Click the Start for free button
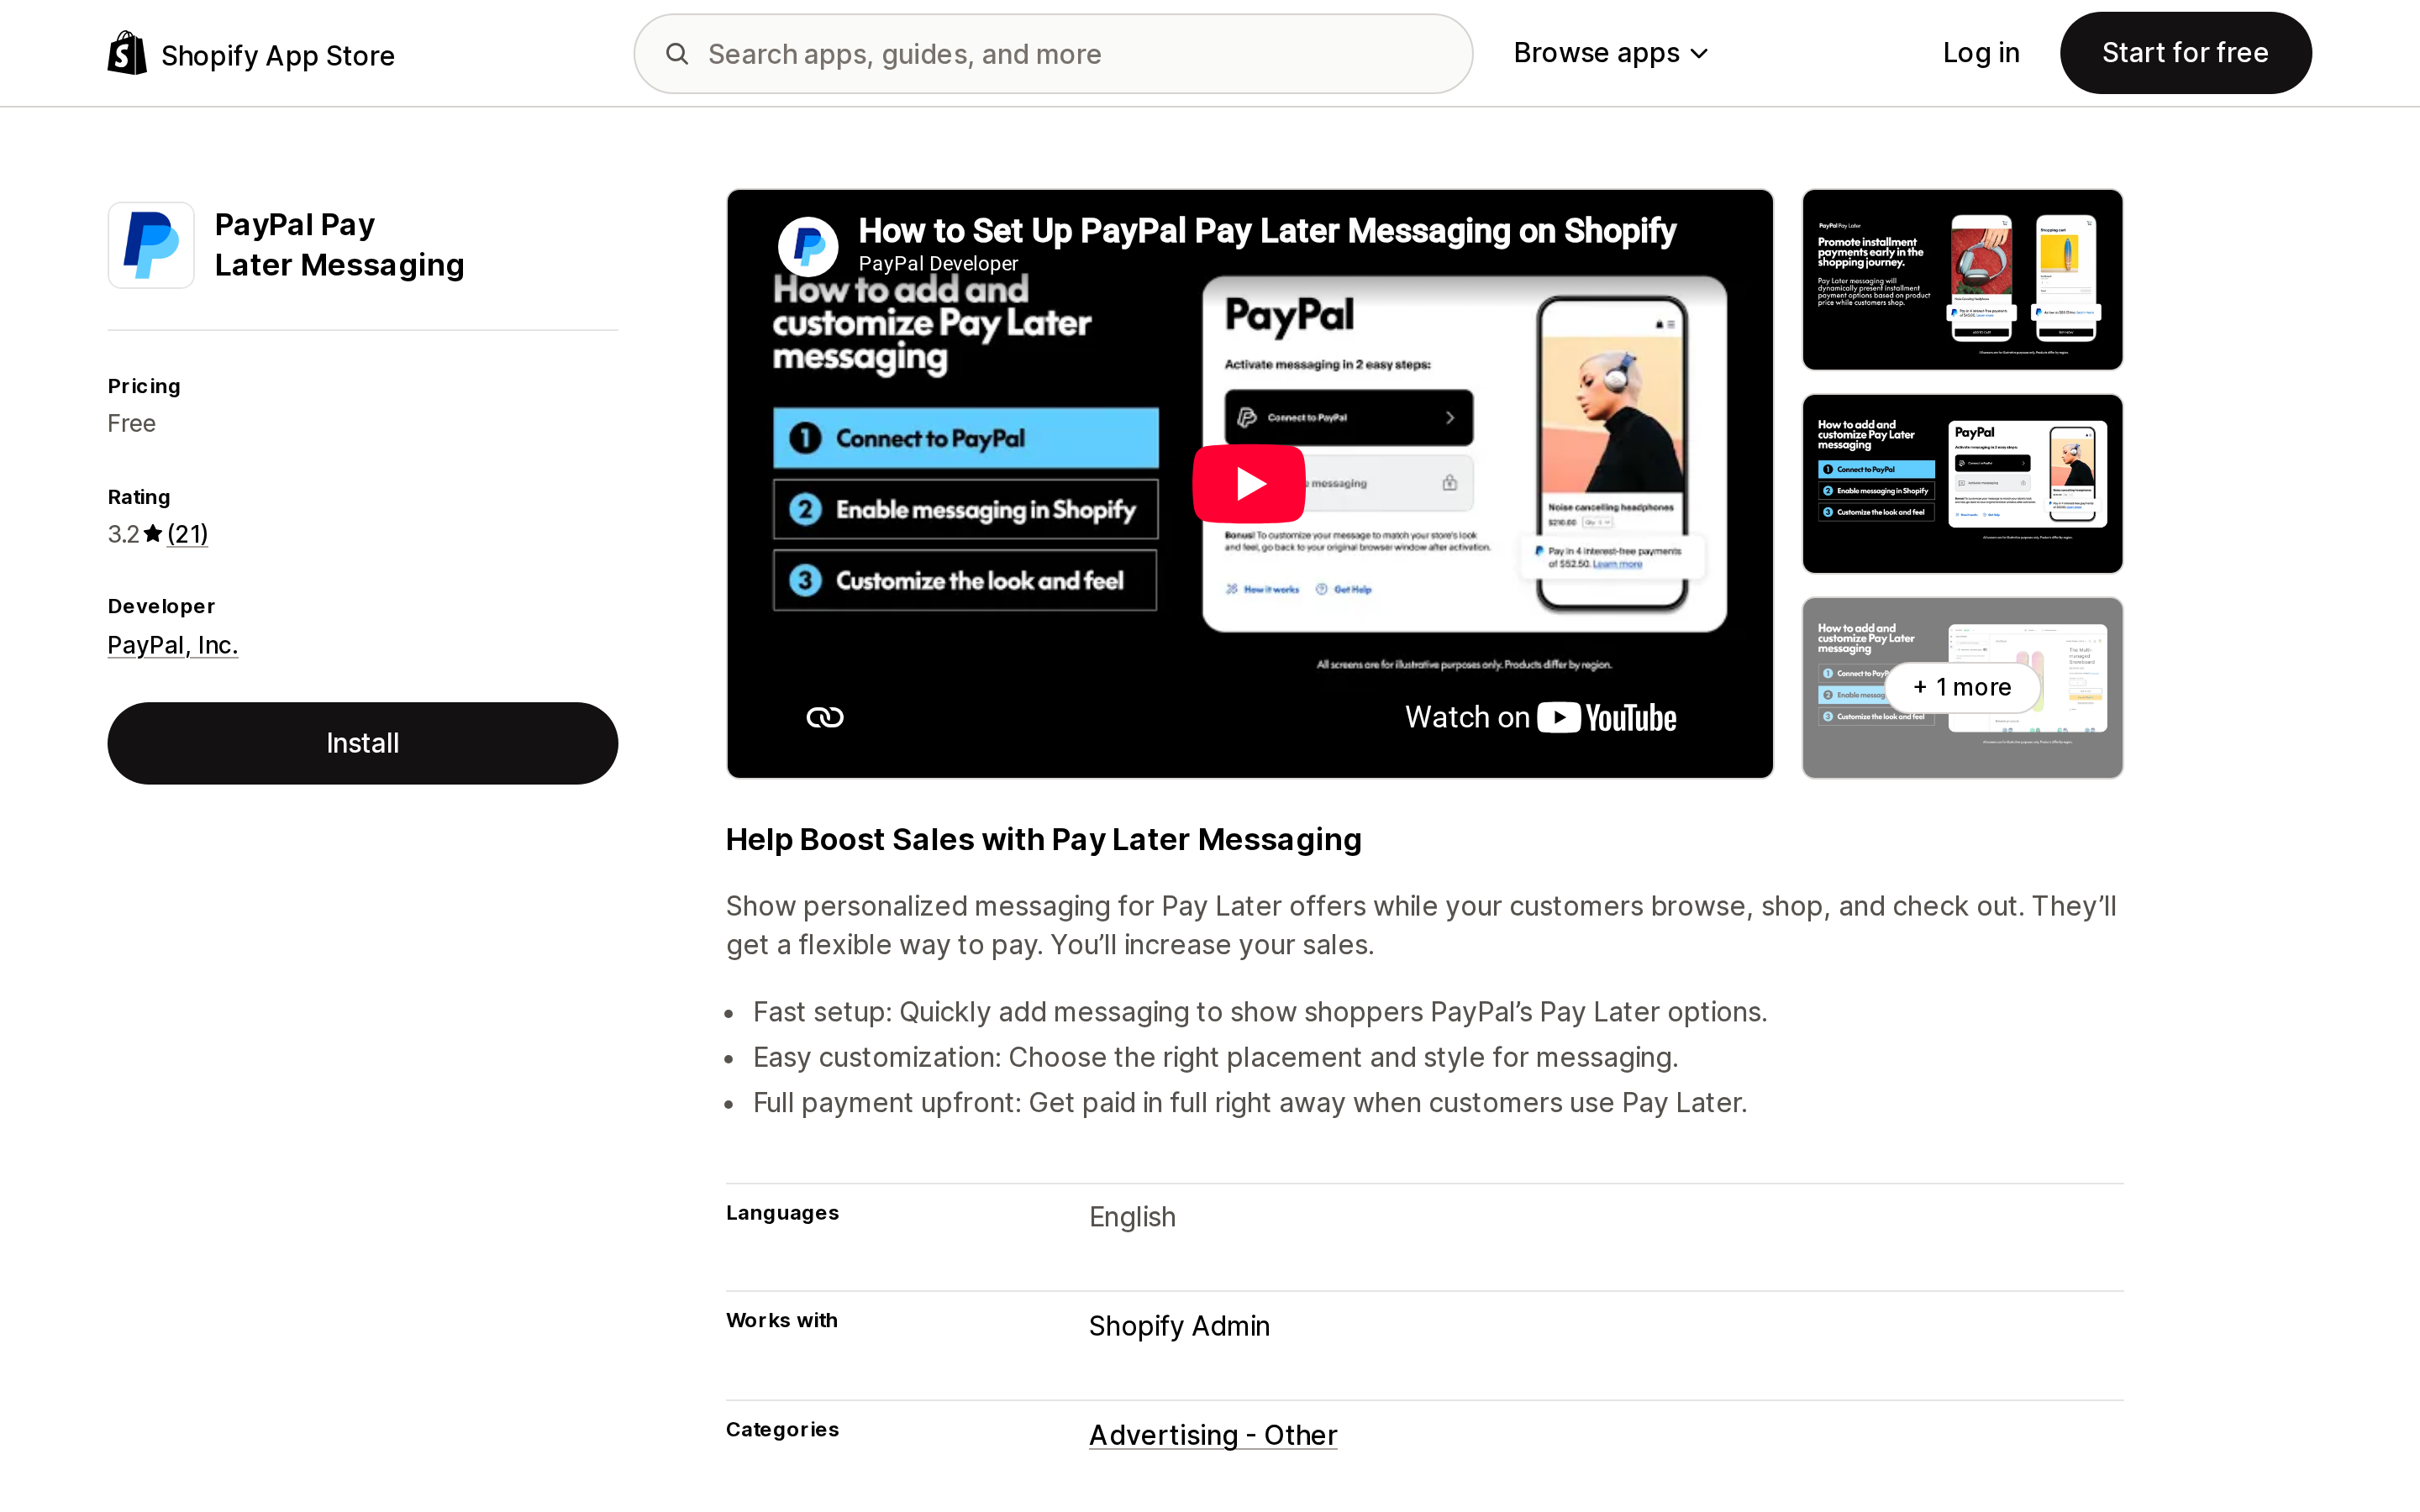The height and width of the screenshot is (1512, 2420). 2185,53
